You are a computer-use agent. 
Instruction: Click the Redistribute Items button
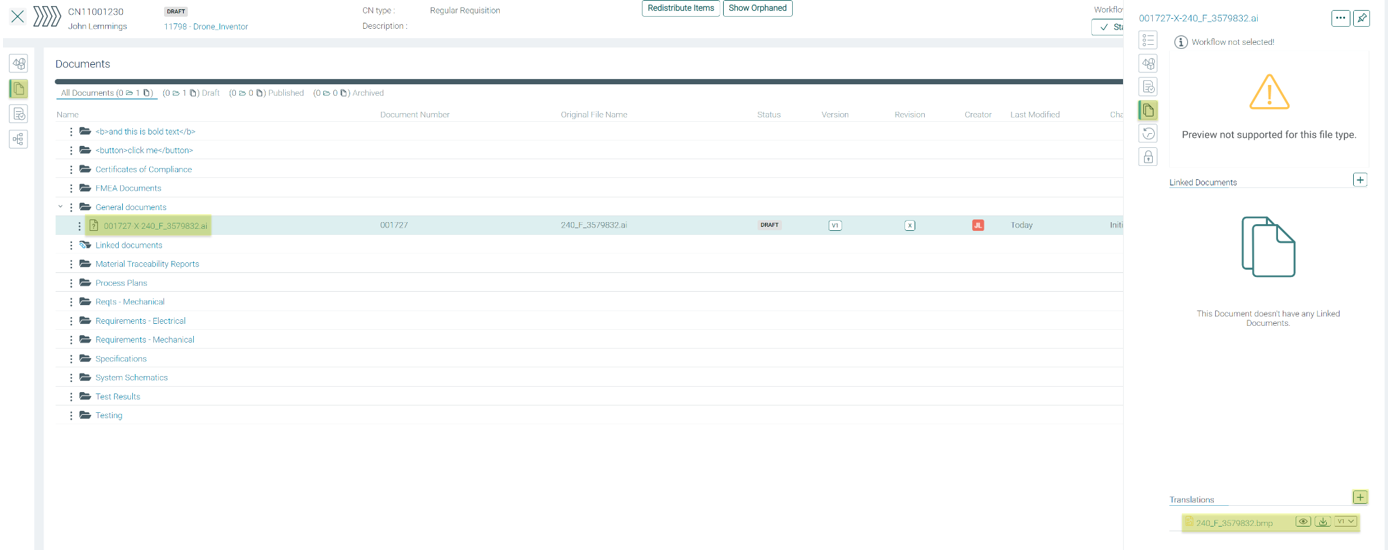point(681,8)
